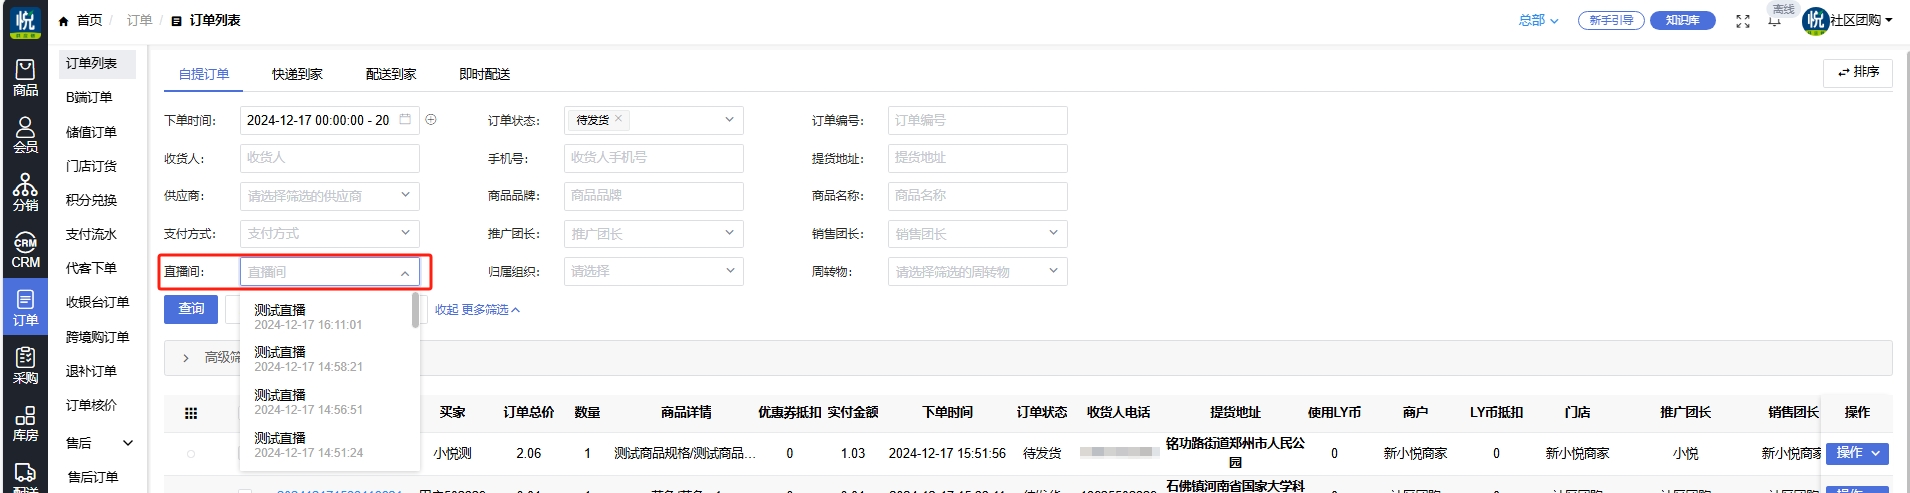
Task: Select 测试直播 option dated 16:11:01
Action: point(326,317)
